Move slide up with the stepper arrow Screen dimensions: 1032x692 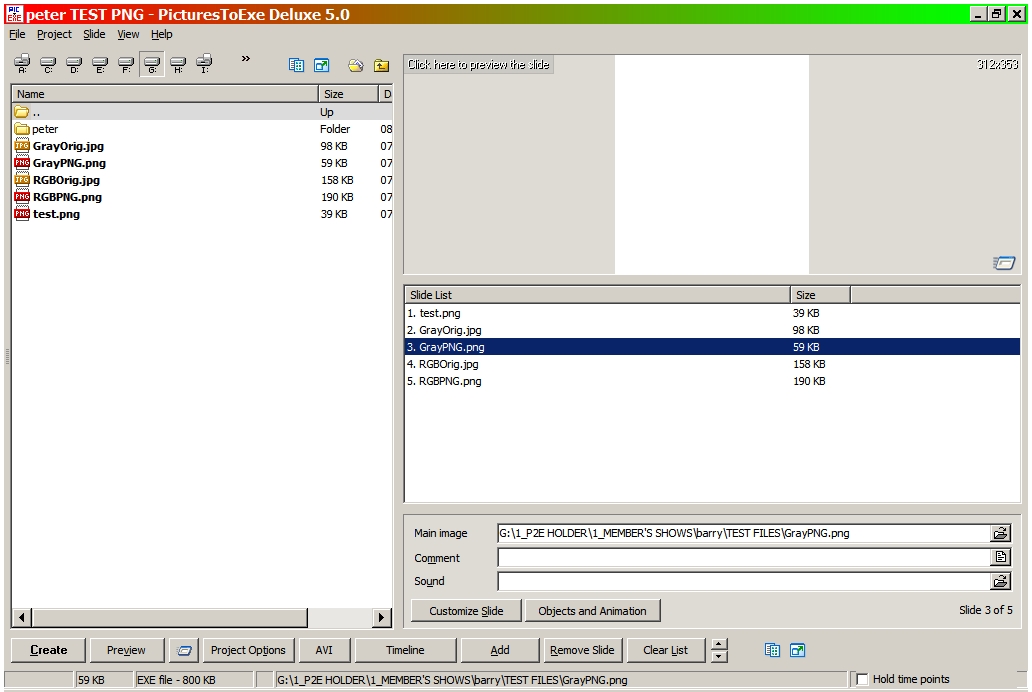719,644
